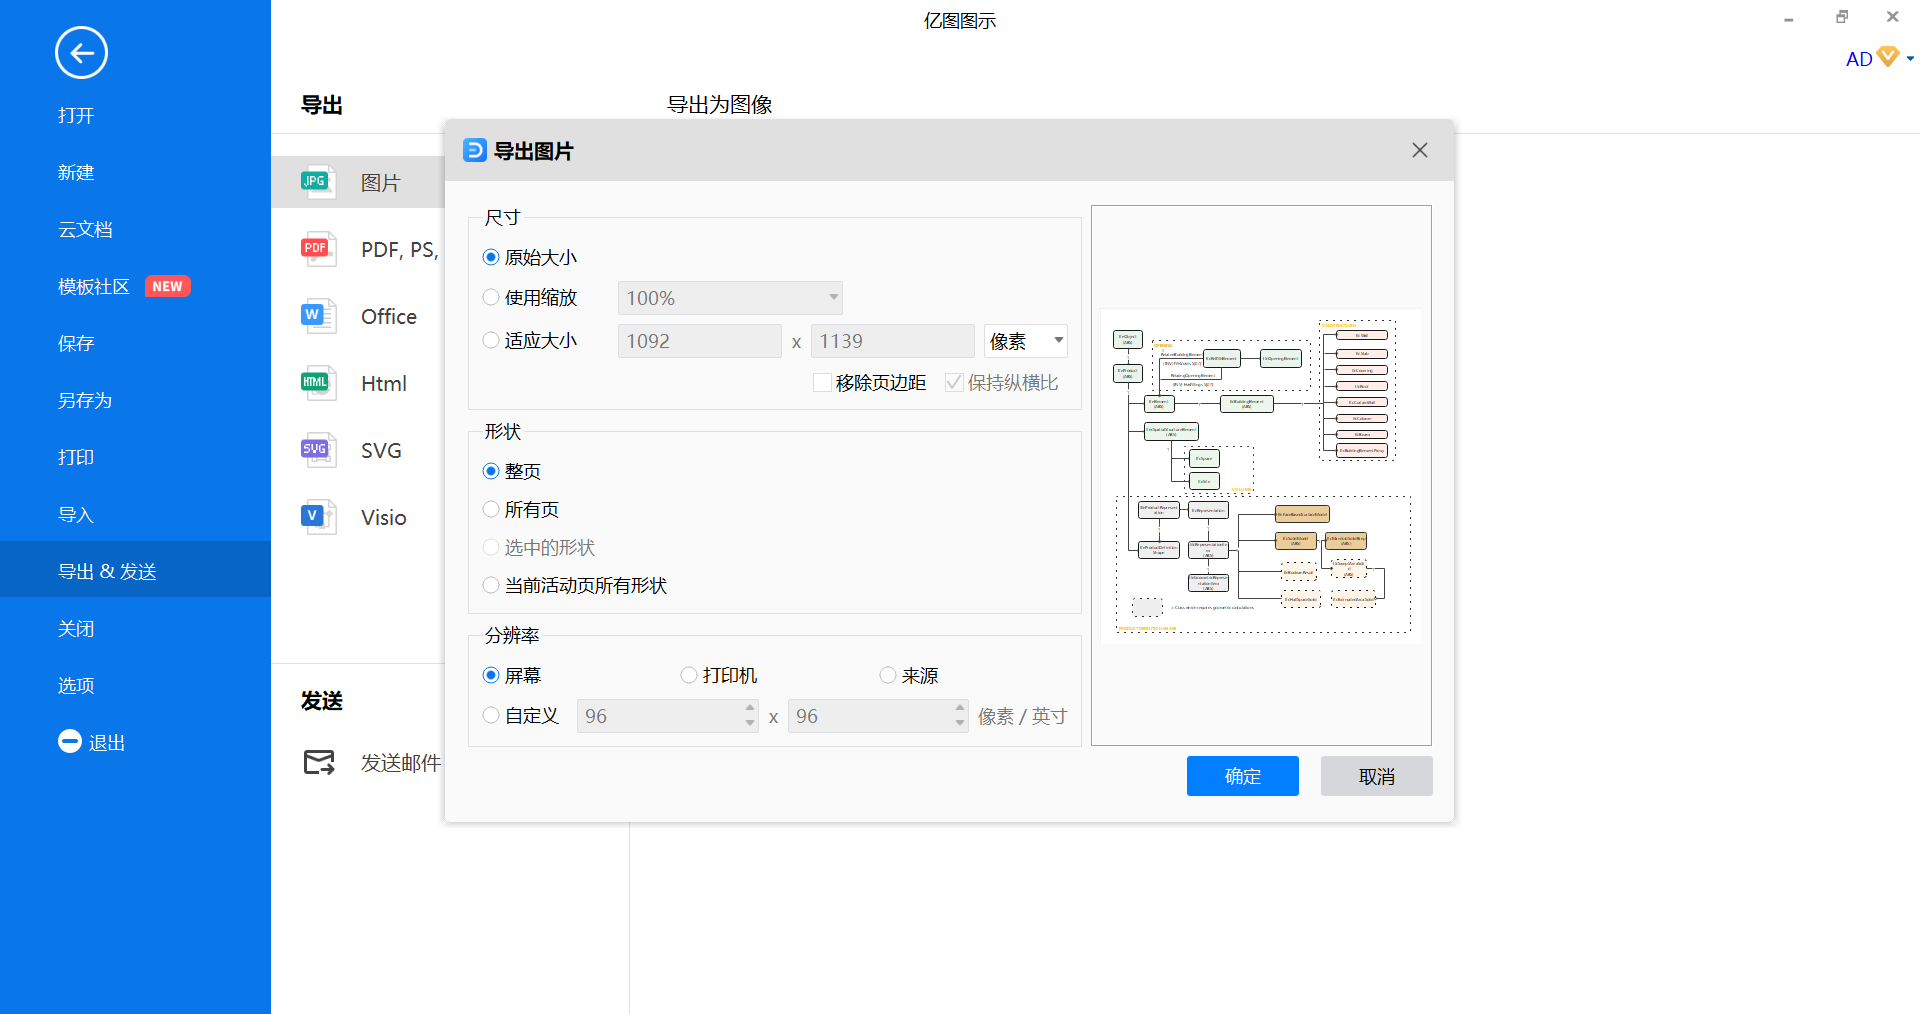
Task: Click the height field showing 1139
Action: coord(892,341)
